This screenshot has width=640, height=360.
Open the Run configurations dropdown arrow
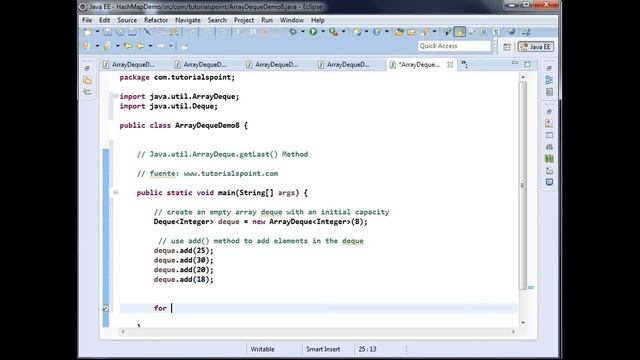(322, 31)
